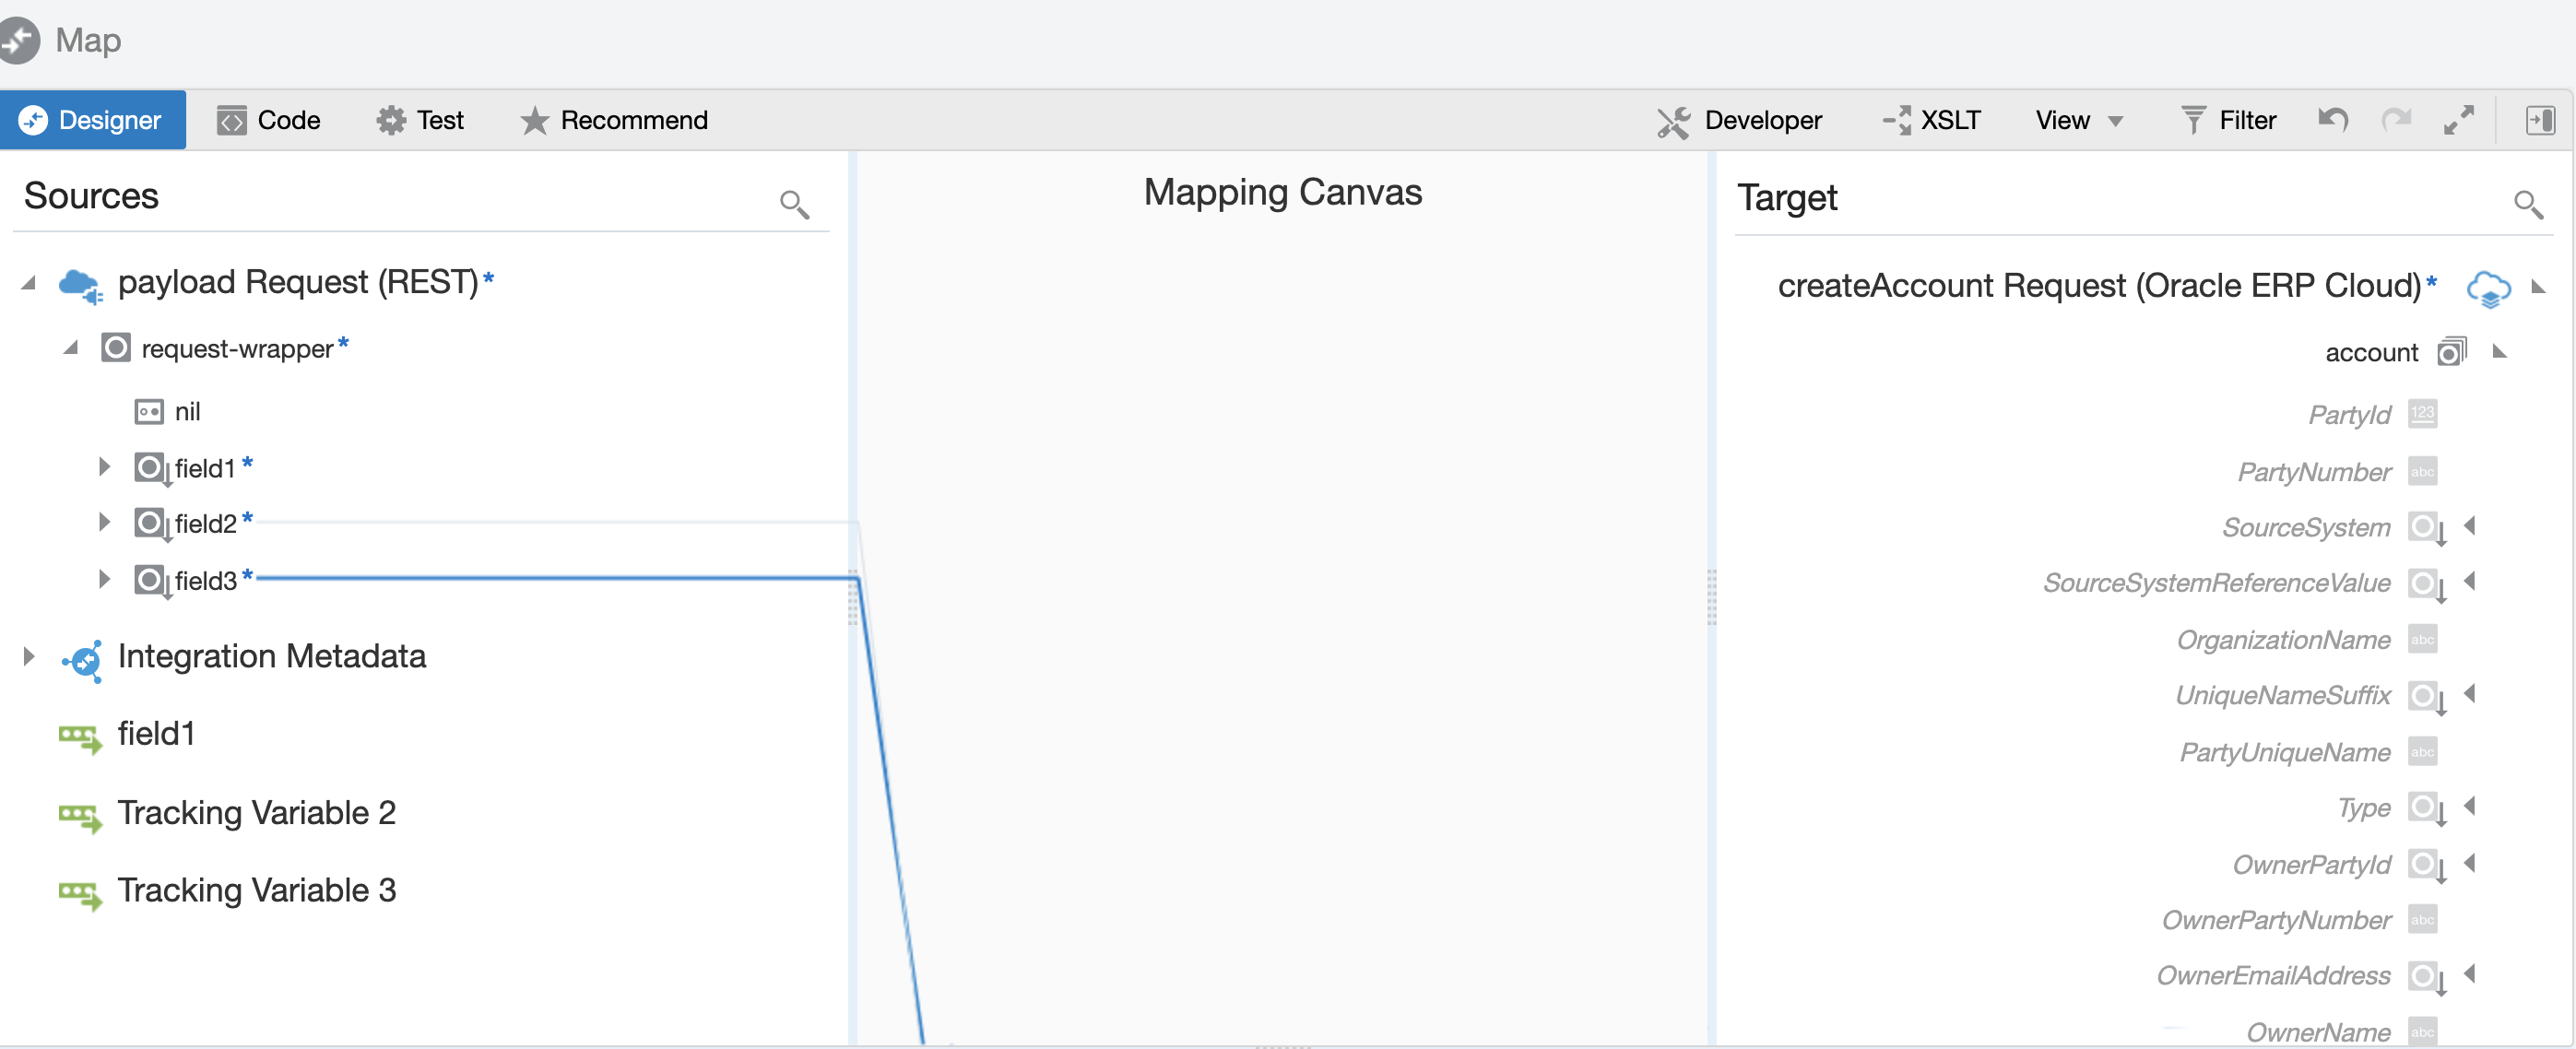2576x1049 pixels.
Task: Collapse the request-wrapper node
Action: (70, 348)
